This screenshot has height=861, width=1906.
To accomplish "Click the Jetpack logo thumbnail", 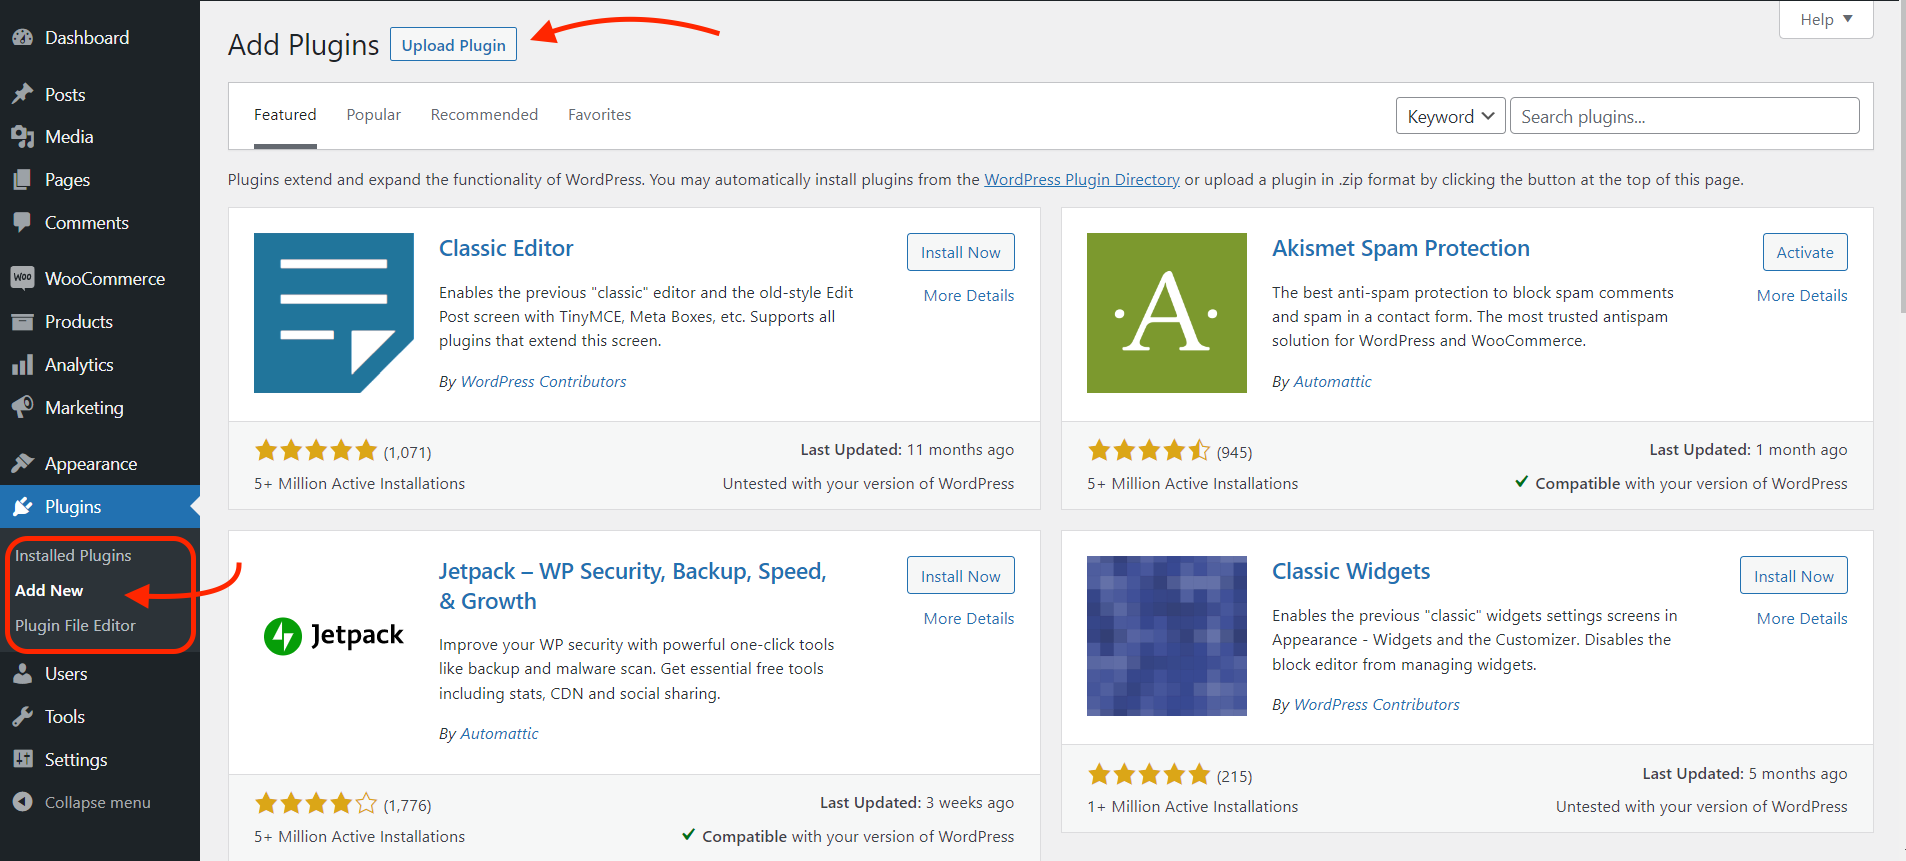I will pos(334,635).
